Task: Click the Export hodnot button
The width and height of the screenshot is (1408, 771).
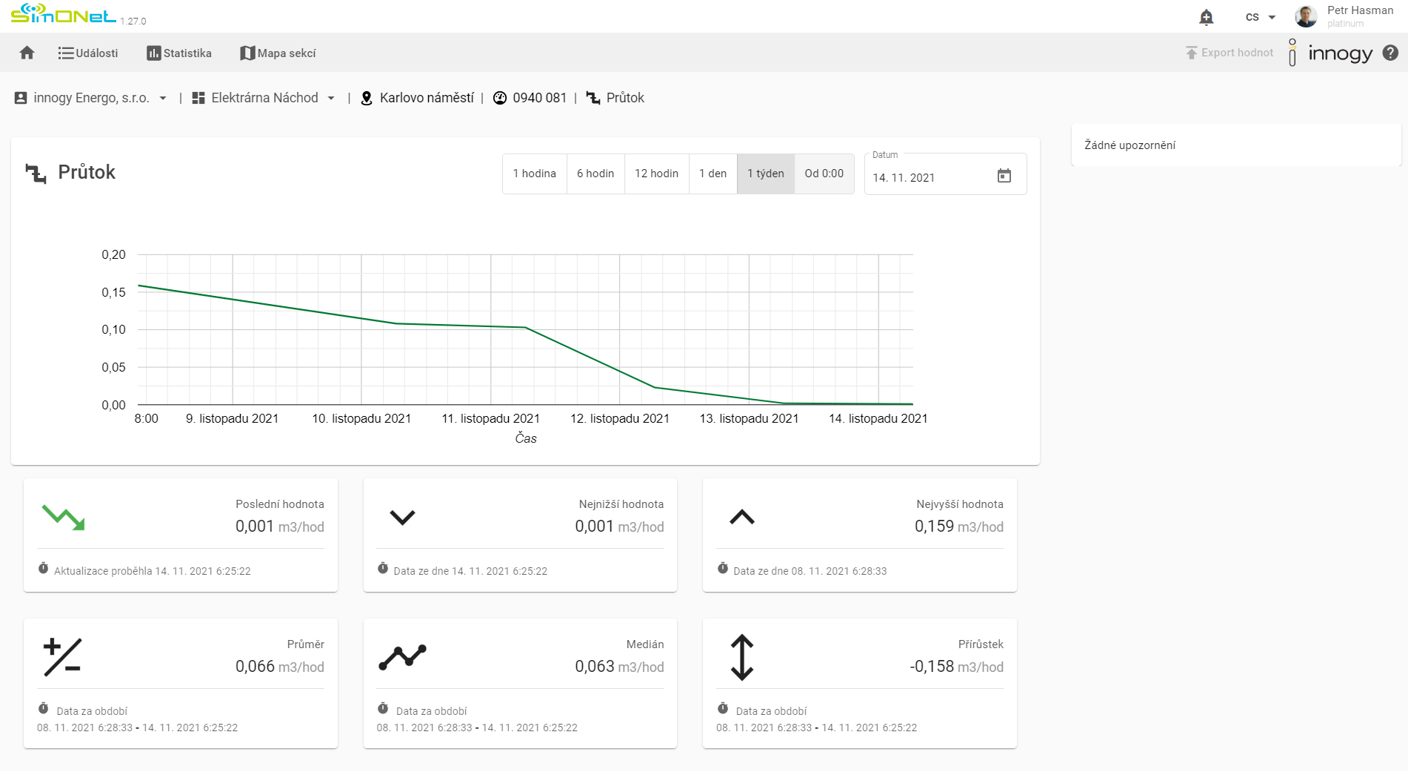Action: (1229, 53)
